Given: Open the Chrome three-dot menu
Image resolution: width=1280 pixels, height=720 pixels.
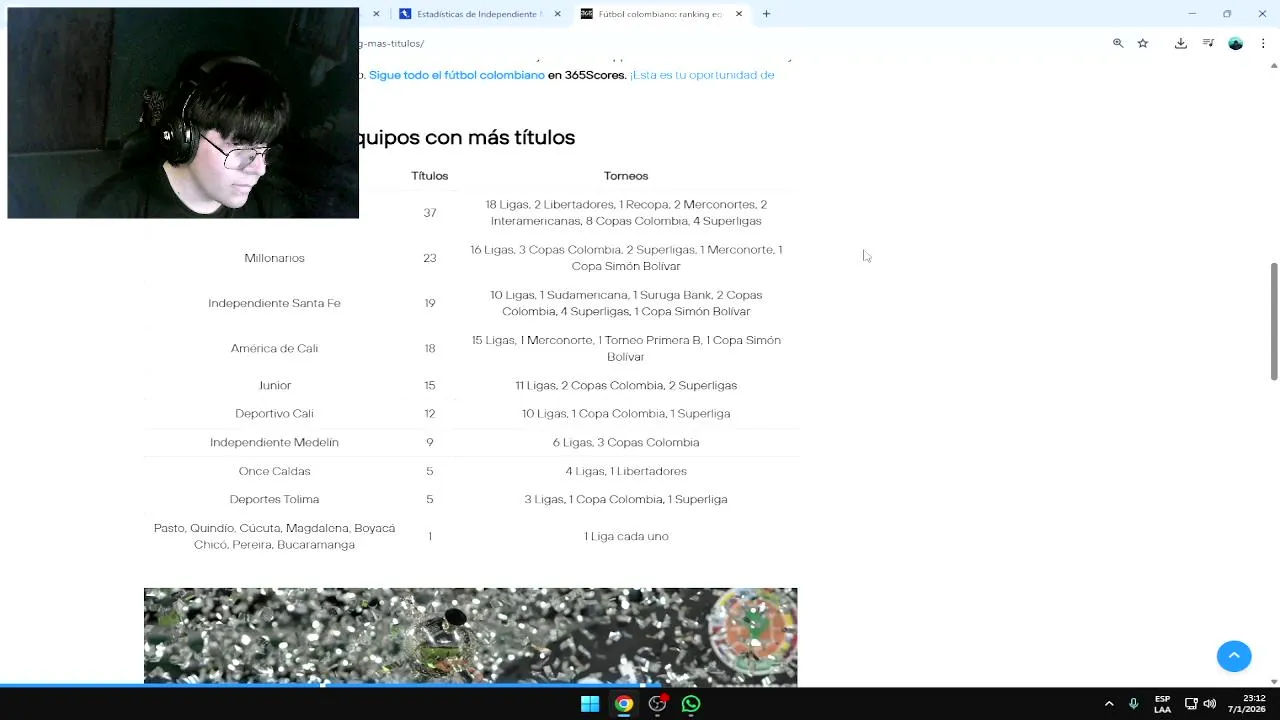Looking at the screenshot, I should coord(1263,43).
